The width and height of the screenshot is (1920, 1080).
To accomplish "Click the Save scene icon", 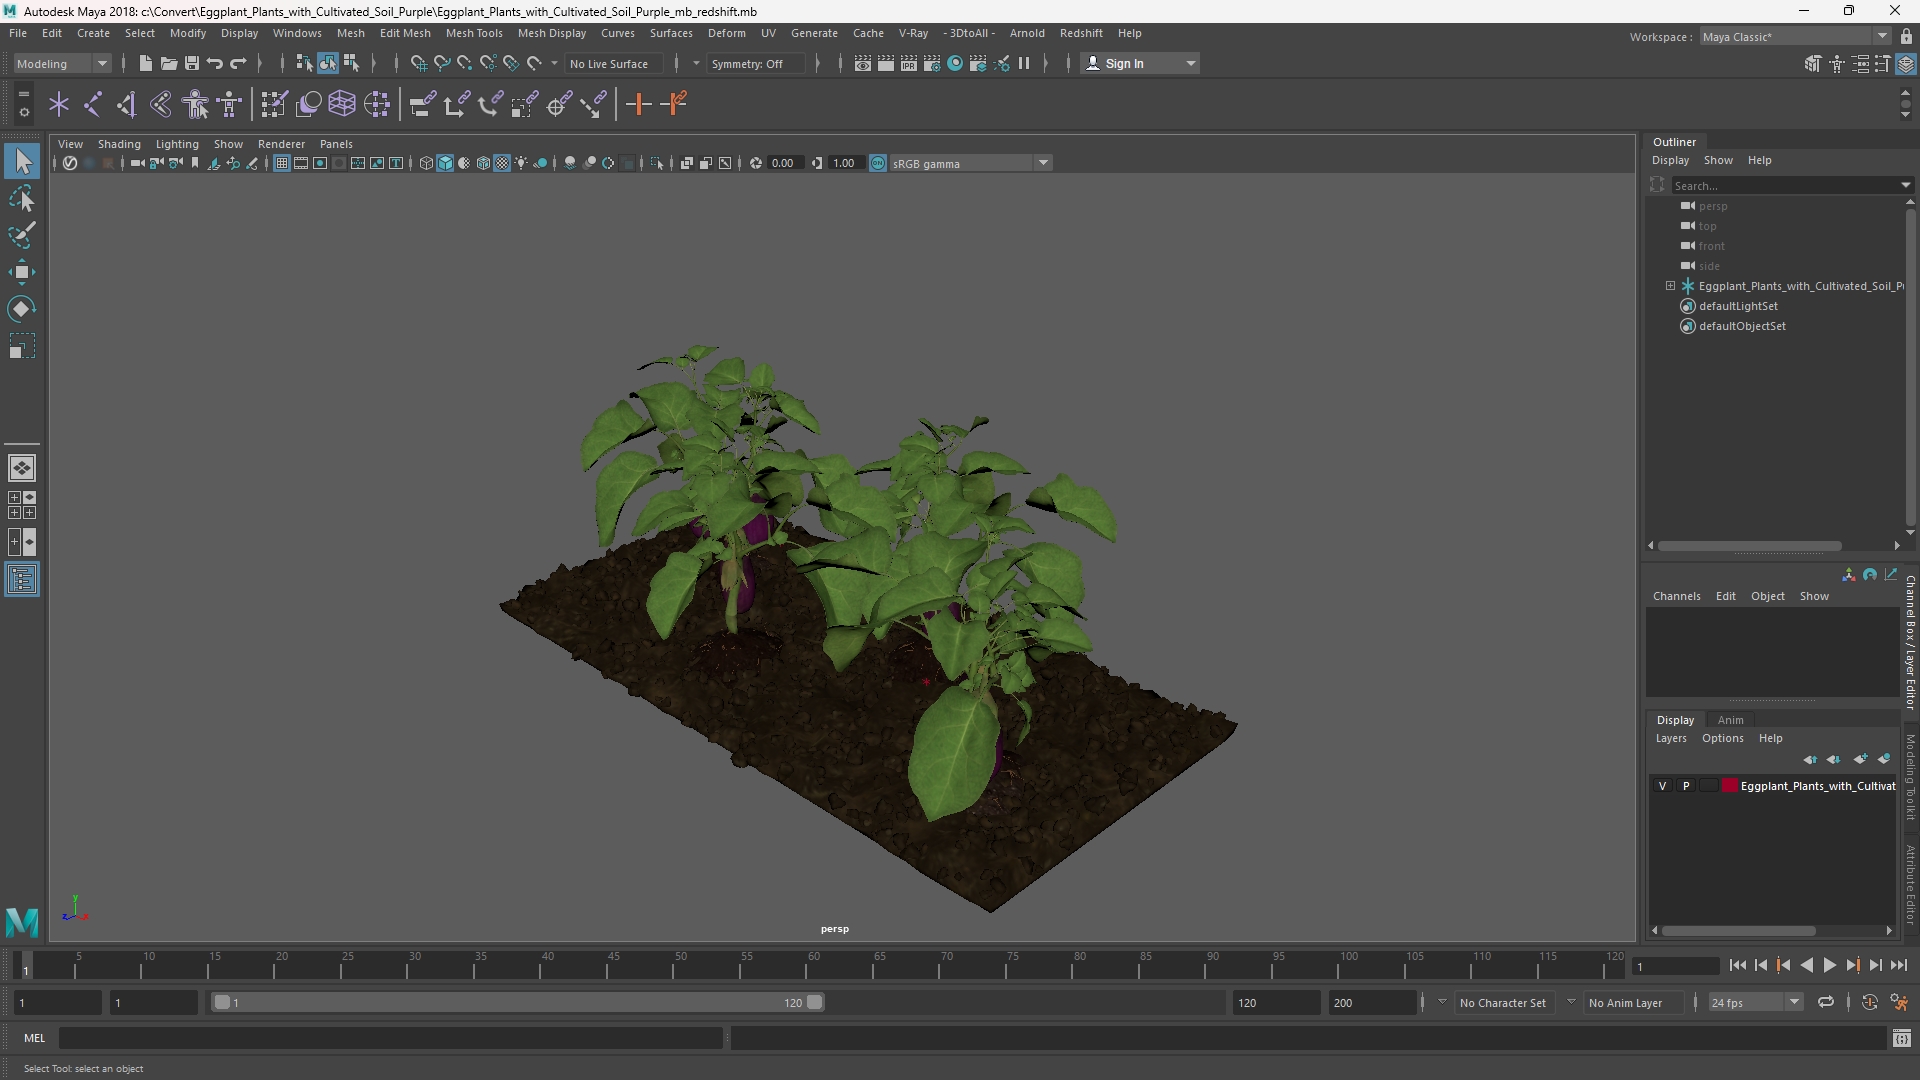I will (192, 63).
